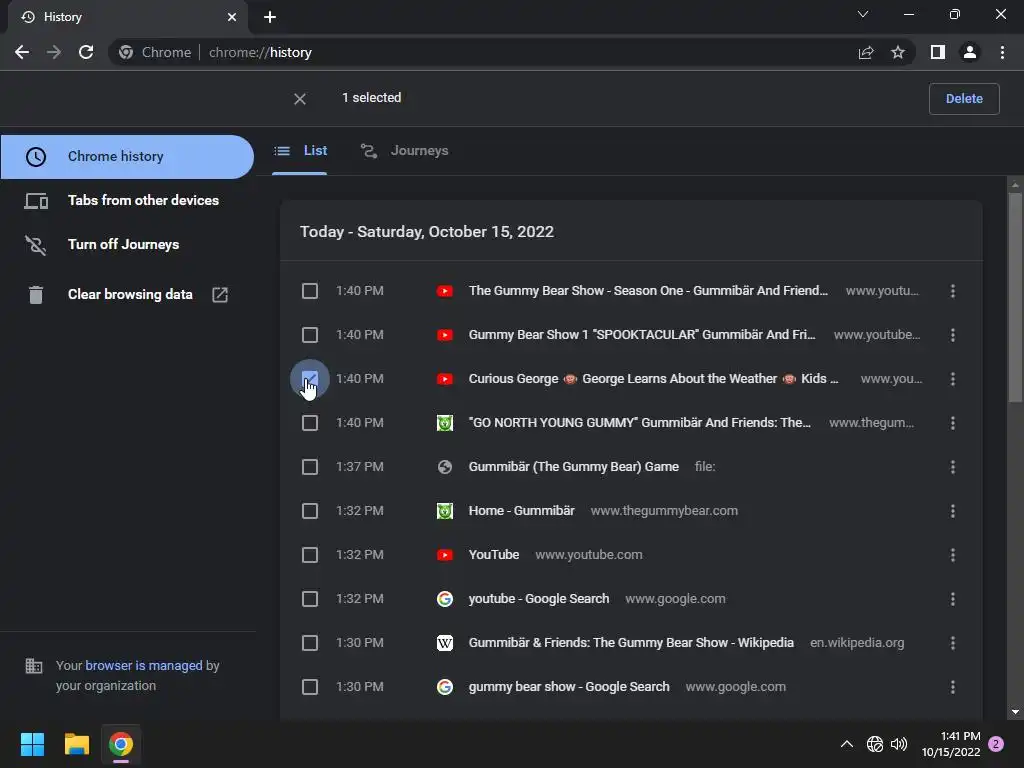Open the volume tray icon

(899, 744)
